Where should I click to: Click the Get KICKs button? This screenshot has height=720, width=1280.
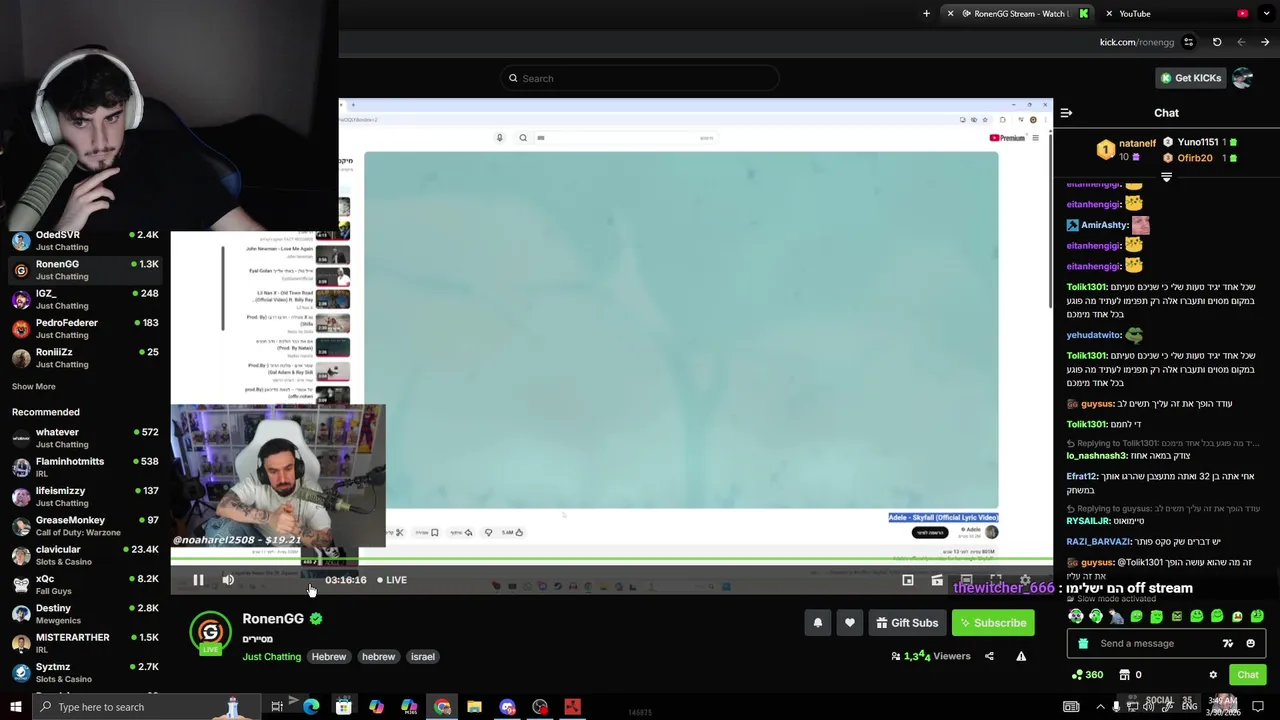[x=1190, y=78]
